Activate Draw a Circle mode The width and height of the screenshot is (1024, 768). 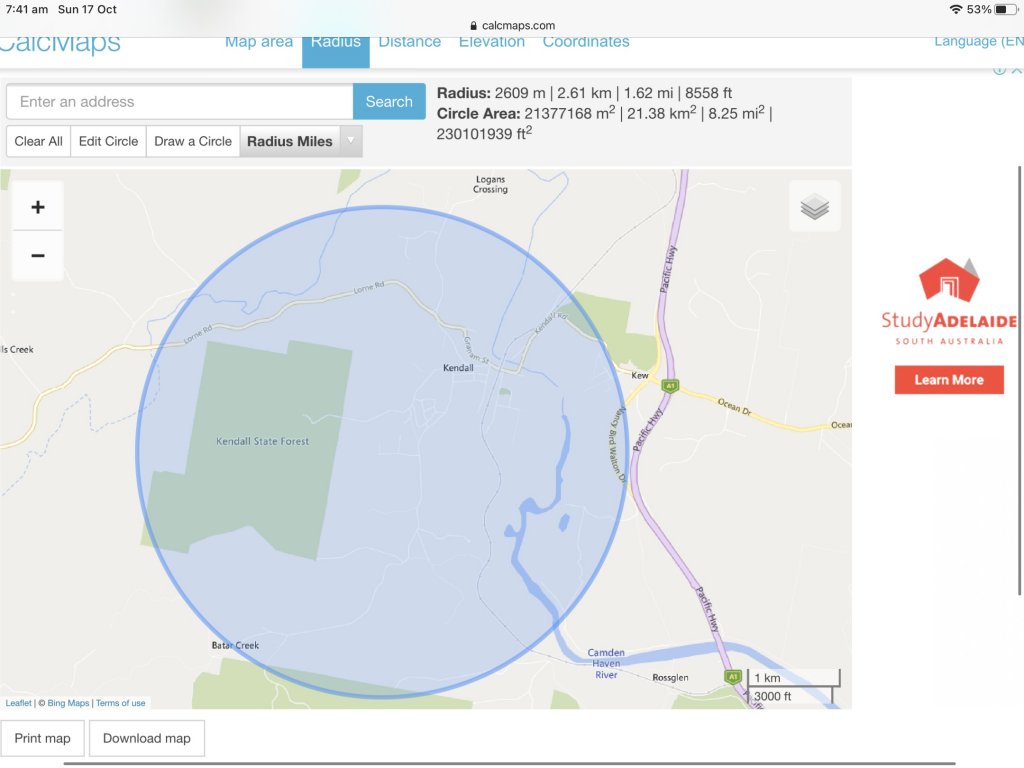tap(193, 141)
